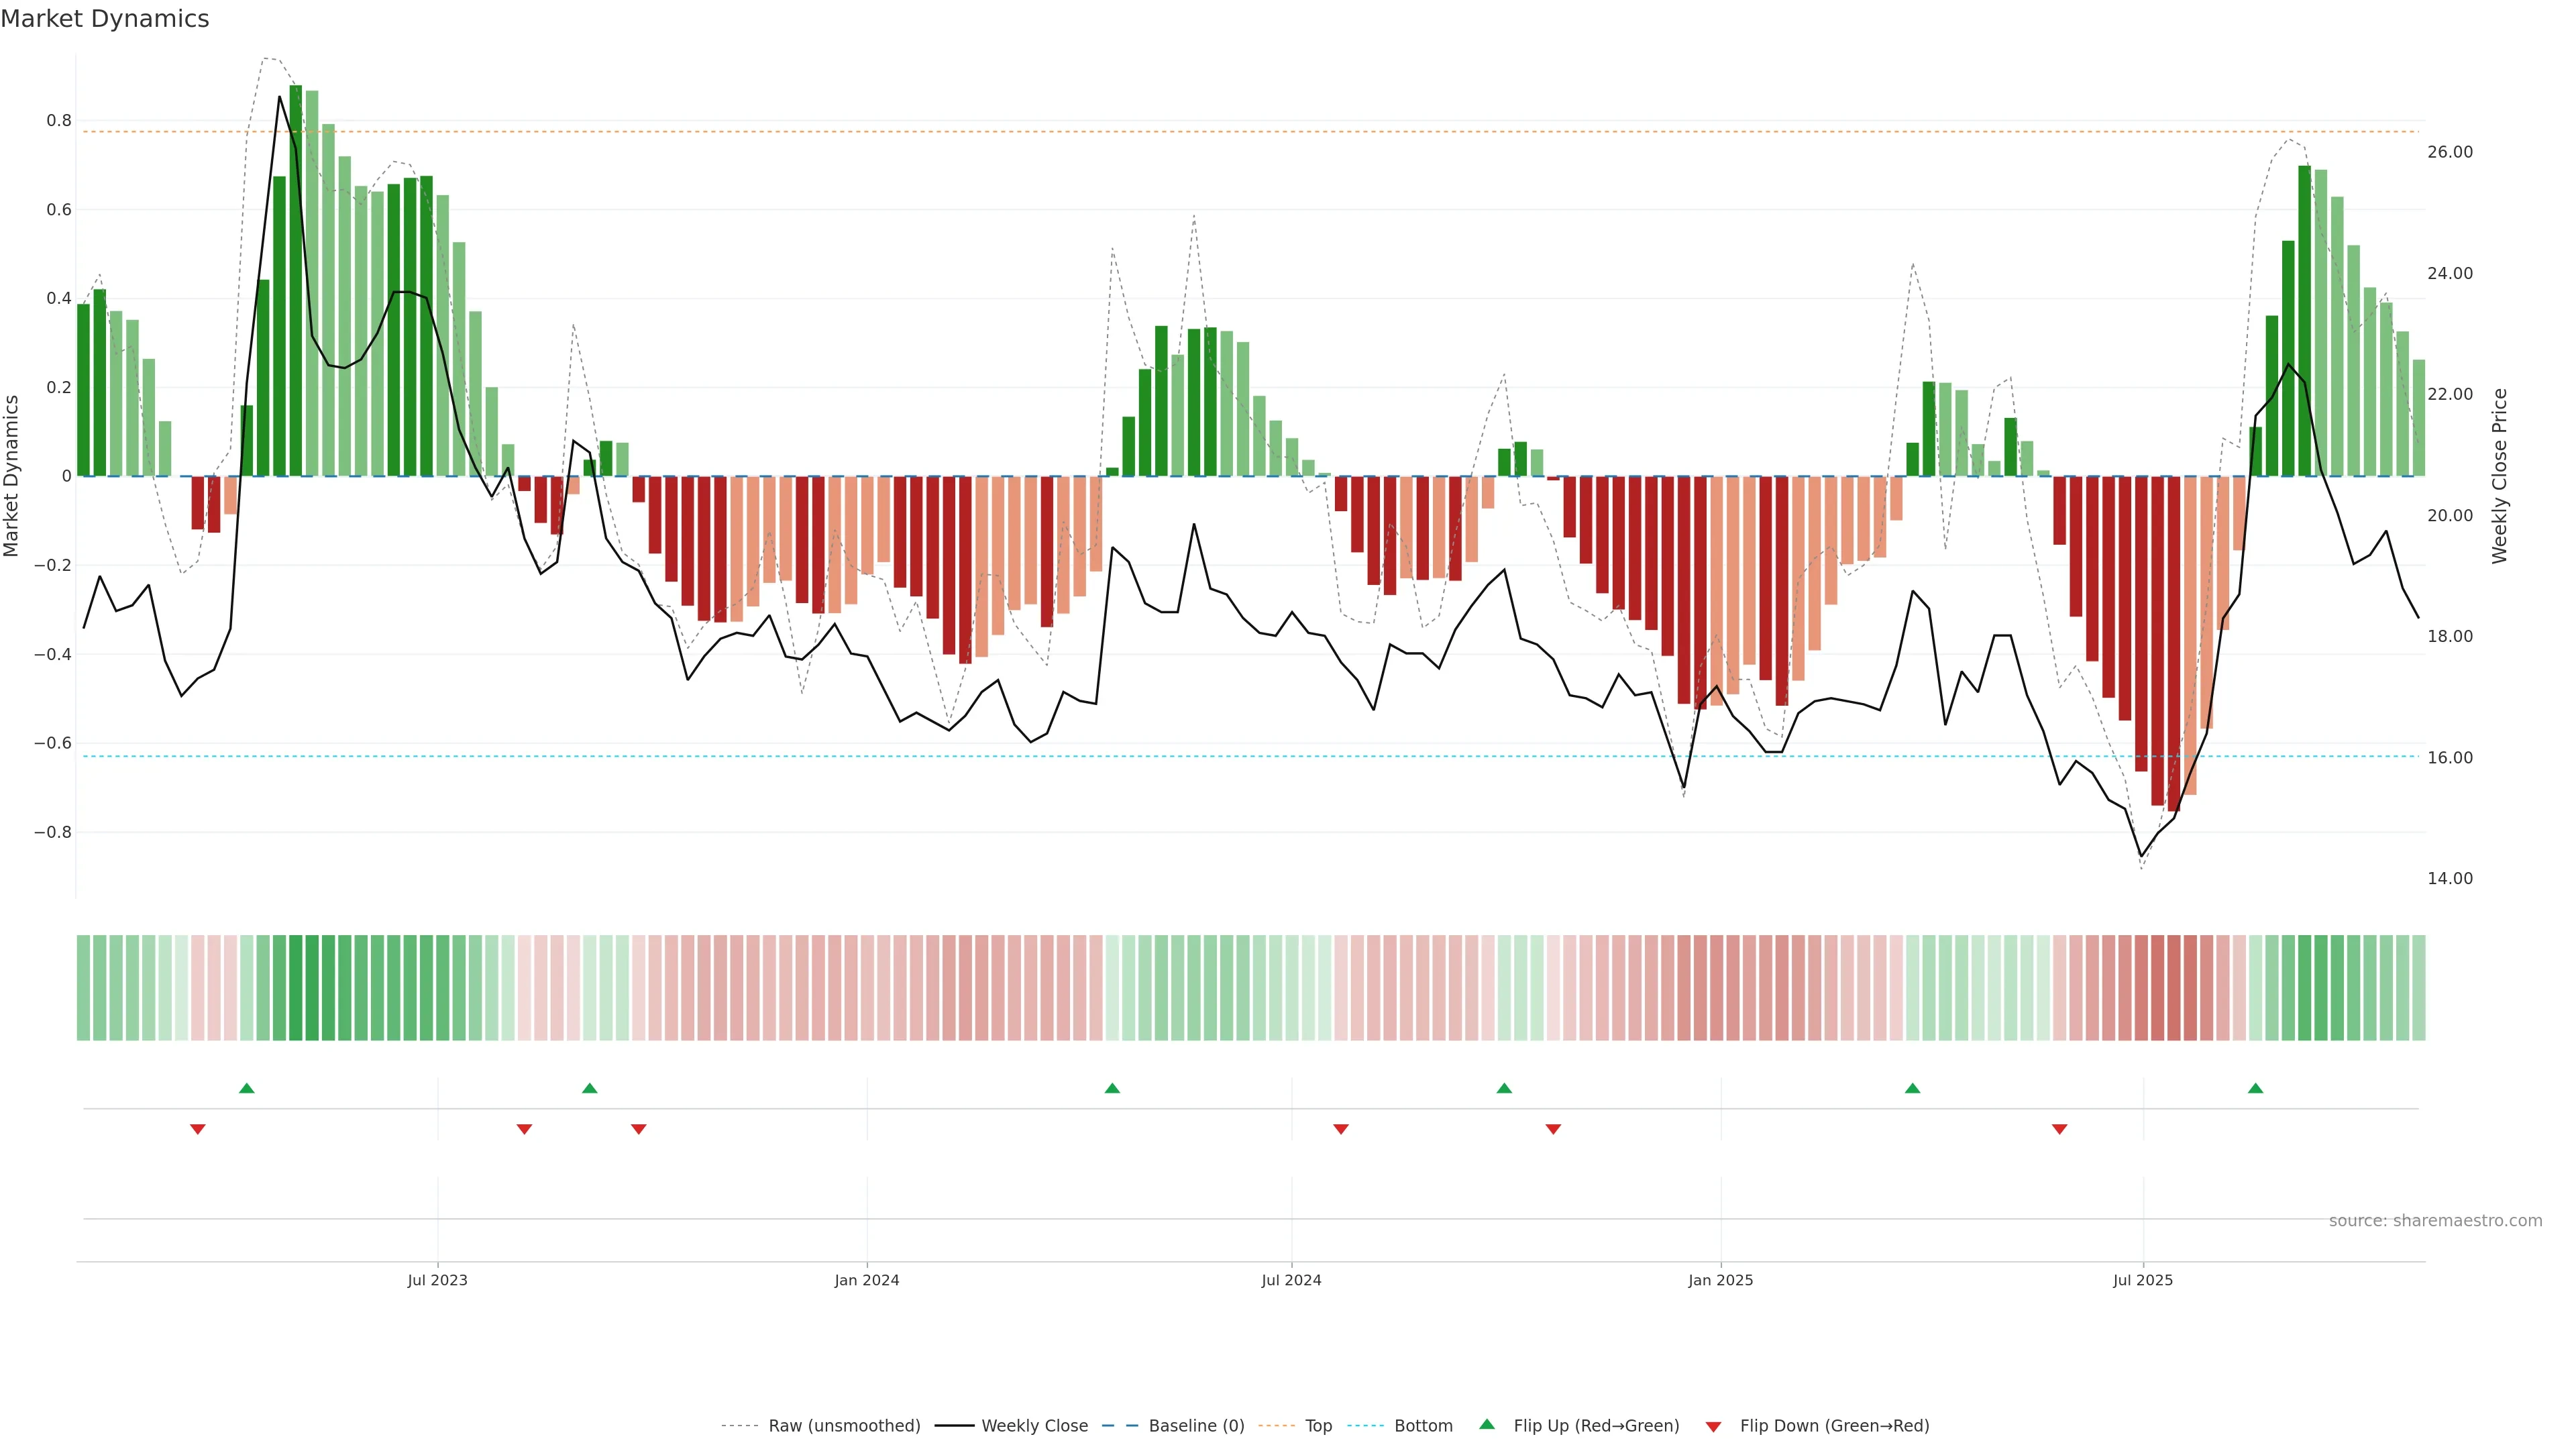Click the Jul 2024 axis label
The image size is (2576, 1449).
1291,1280
